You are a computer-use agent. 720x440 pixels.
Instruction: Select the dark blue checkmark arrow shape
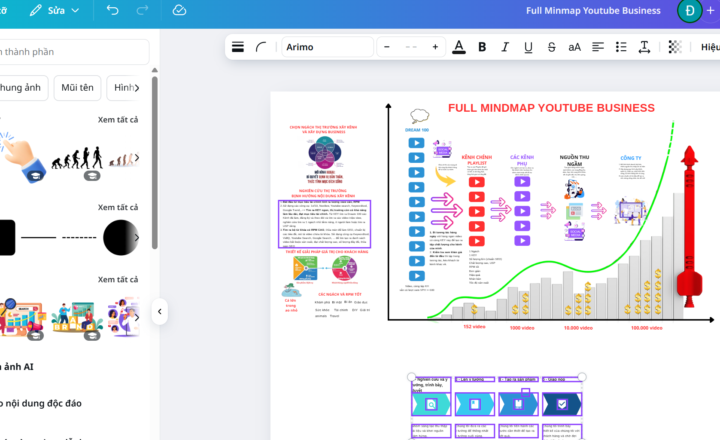pyautogui.click(x=562, y=404)
